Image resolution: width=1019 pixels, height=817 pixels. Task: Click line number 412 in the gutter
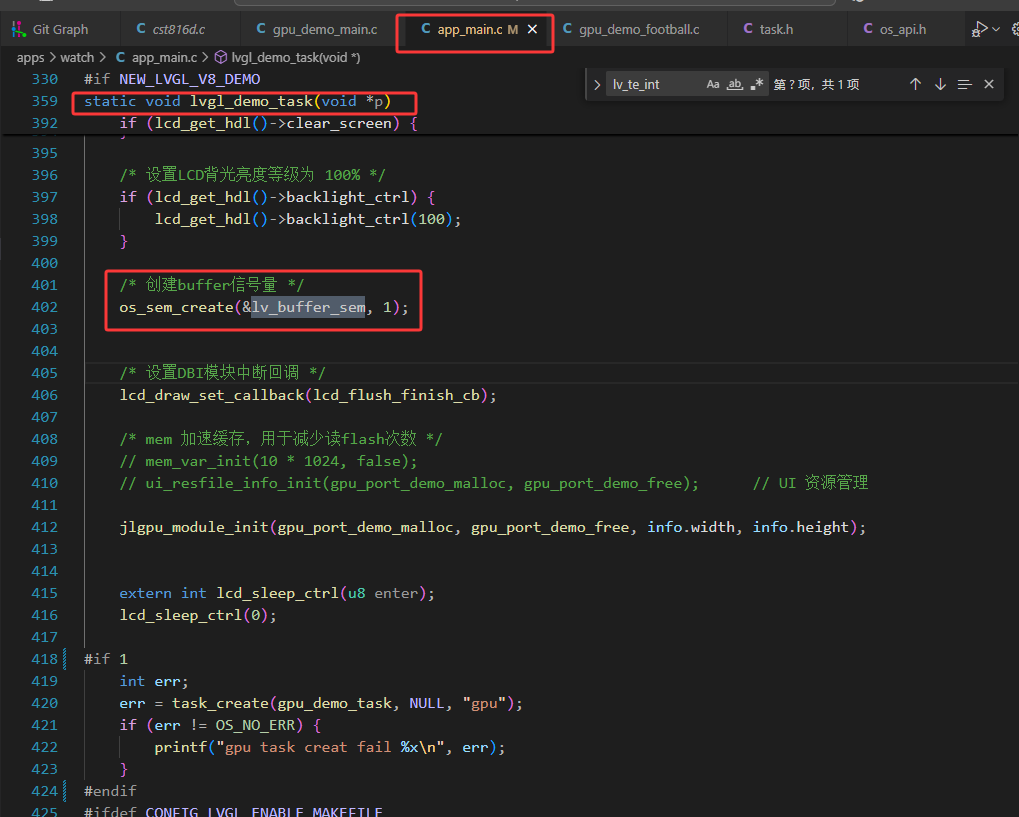click(x=44, y=527)
